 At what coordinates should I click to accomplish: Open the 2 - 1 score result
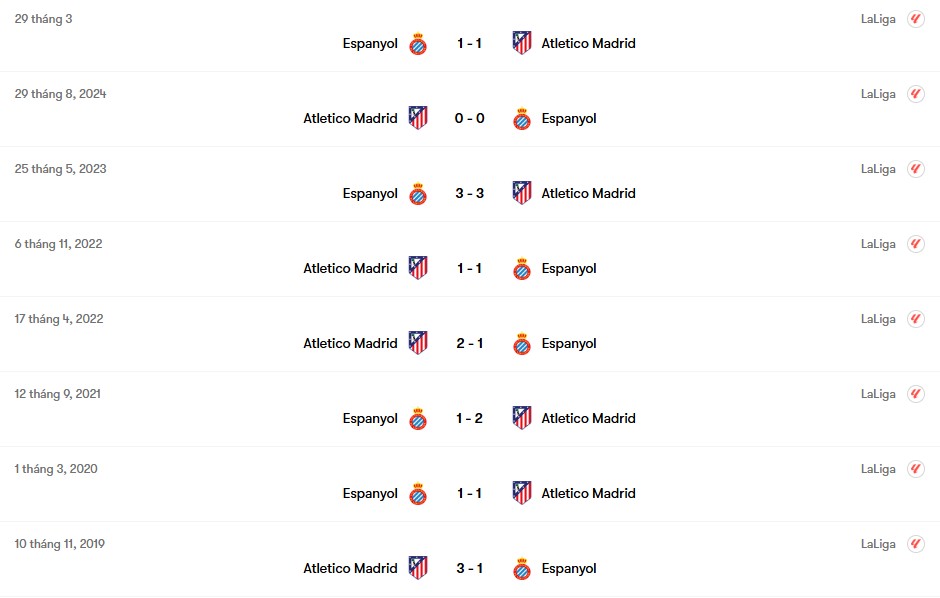tap(469, 343)
